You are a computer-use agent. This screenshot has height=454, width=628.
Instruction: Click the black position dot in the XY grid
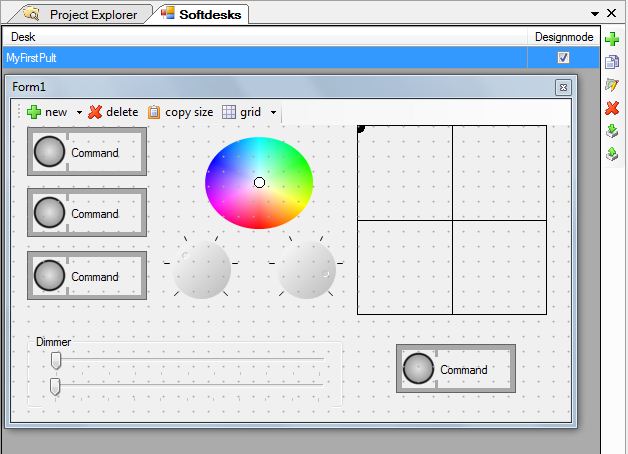pos(361,129)
